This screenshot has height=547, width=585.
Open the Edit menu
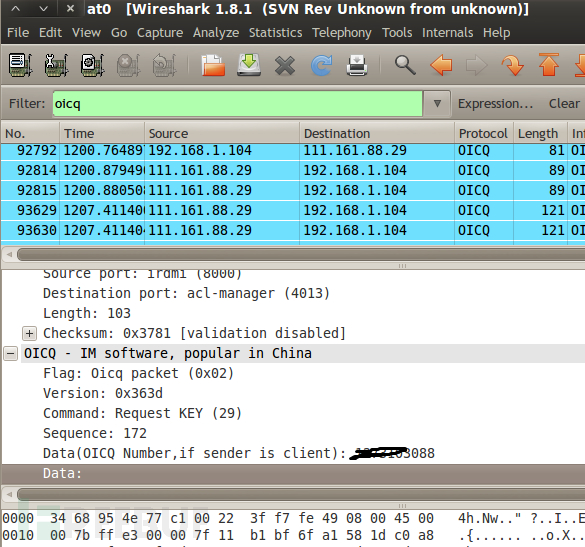[50, 32]
